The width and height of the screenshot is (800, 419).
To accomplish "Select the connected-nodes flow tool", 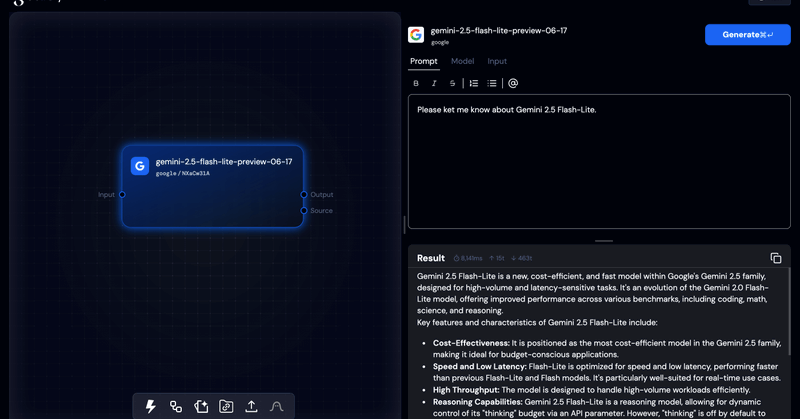I will coord(176,406).
